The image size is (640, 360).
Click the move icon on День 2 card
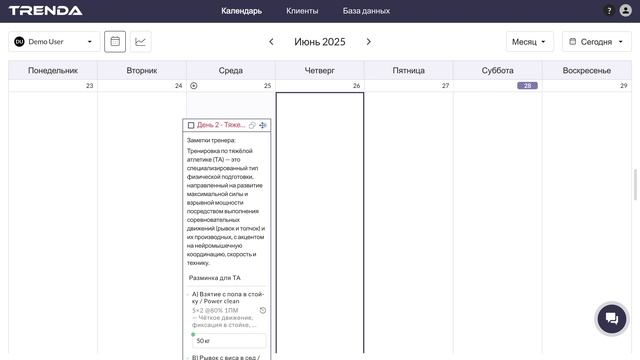(263, 125)
